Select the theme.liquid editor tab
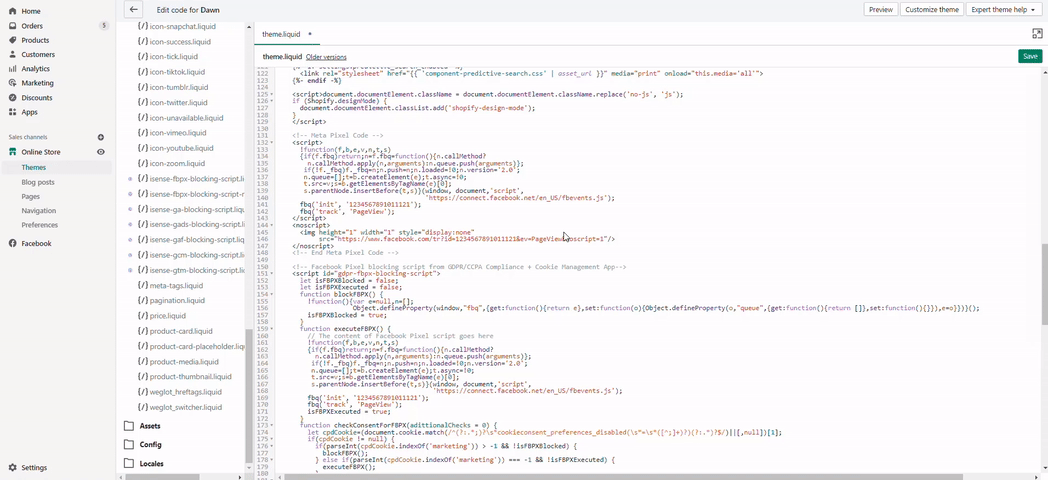Screen dimensions: 1048x480 click(x=281, y=34)
